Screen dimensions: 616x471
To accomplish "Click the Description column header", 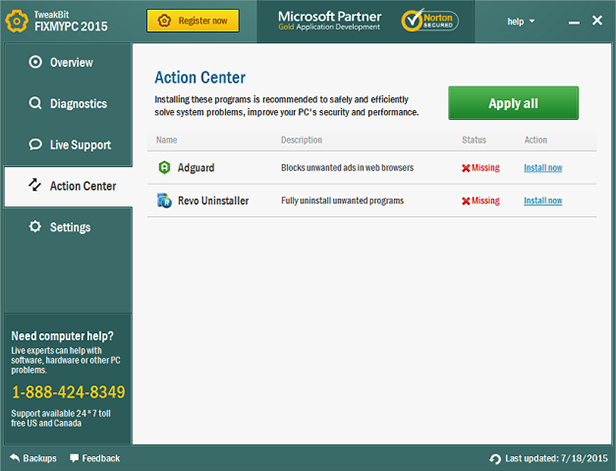I will pos(301,140).
